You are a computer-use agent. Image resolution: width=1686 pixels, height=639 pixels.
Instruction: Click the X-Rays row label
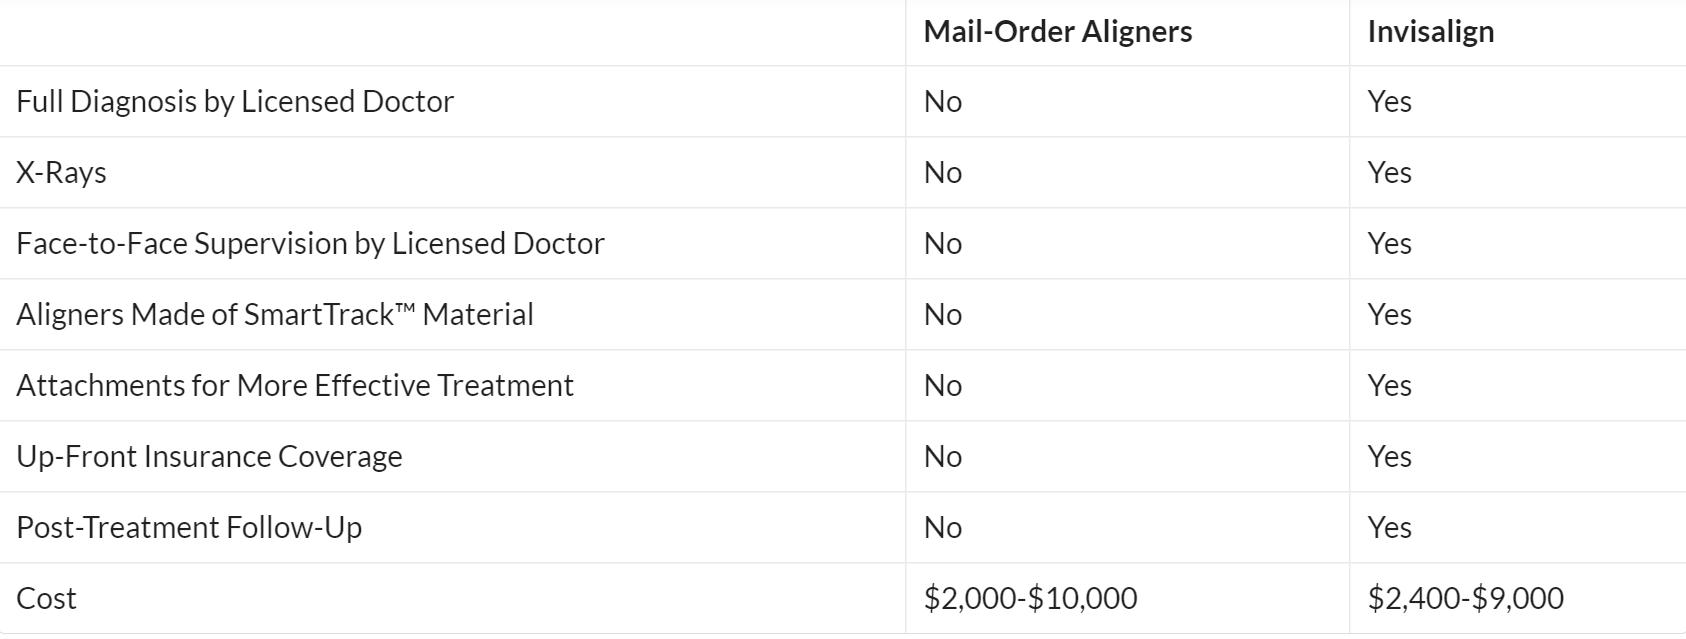(x=62, y=173)
